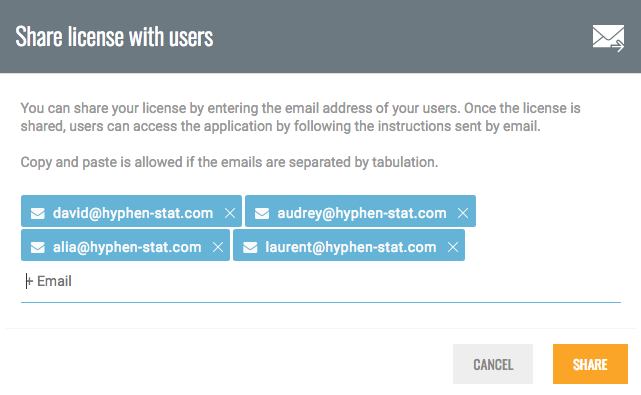Click the 'You can share your license' paragraph
641x395 pixels.
tap(300, 117)
